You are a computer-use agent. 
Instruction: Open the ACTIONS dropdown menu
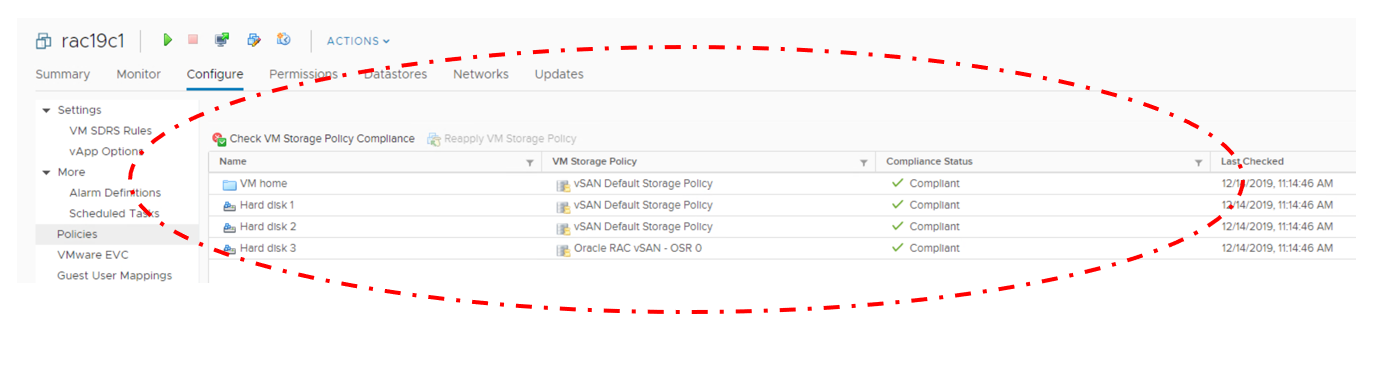tap(358, 41)
